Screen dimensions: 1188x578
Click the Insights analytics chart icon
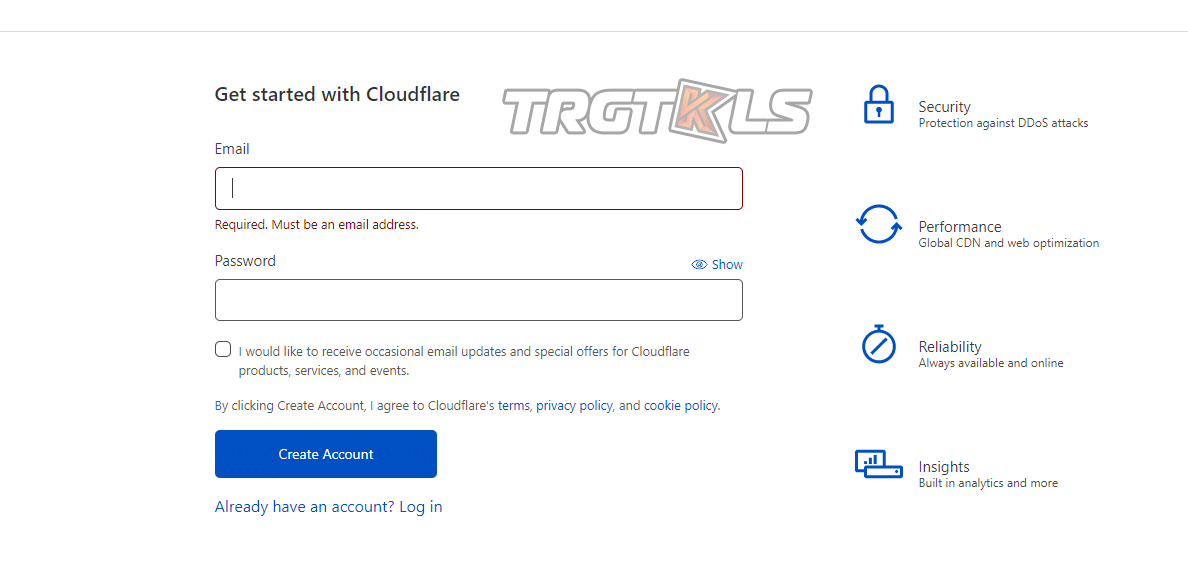[x=878, y=464]
